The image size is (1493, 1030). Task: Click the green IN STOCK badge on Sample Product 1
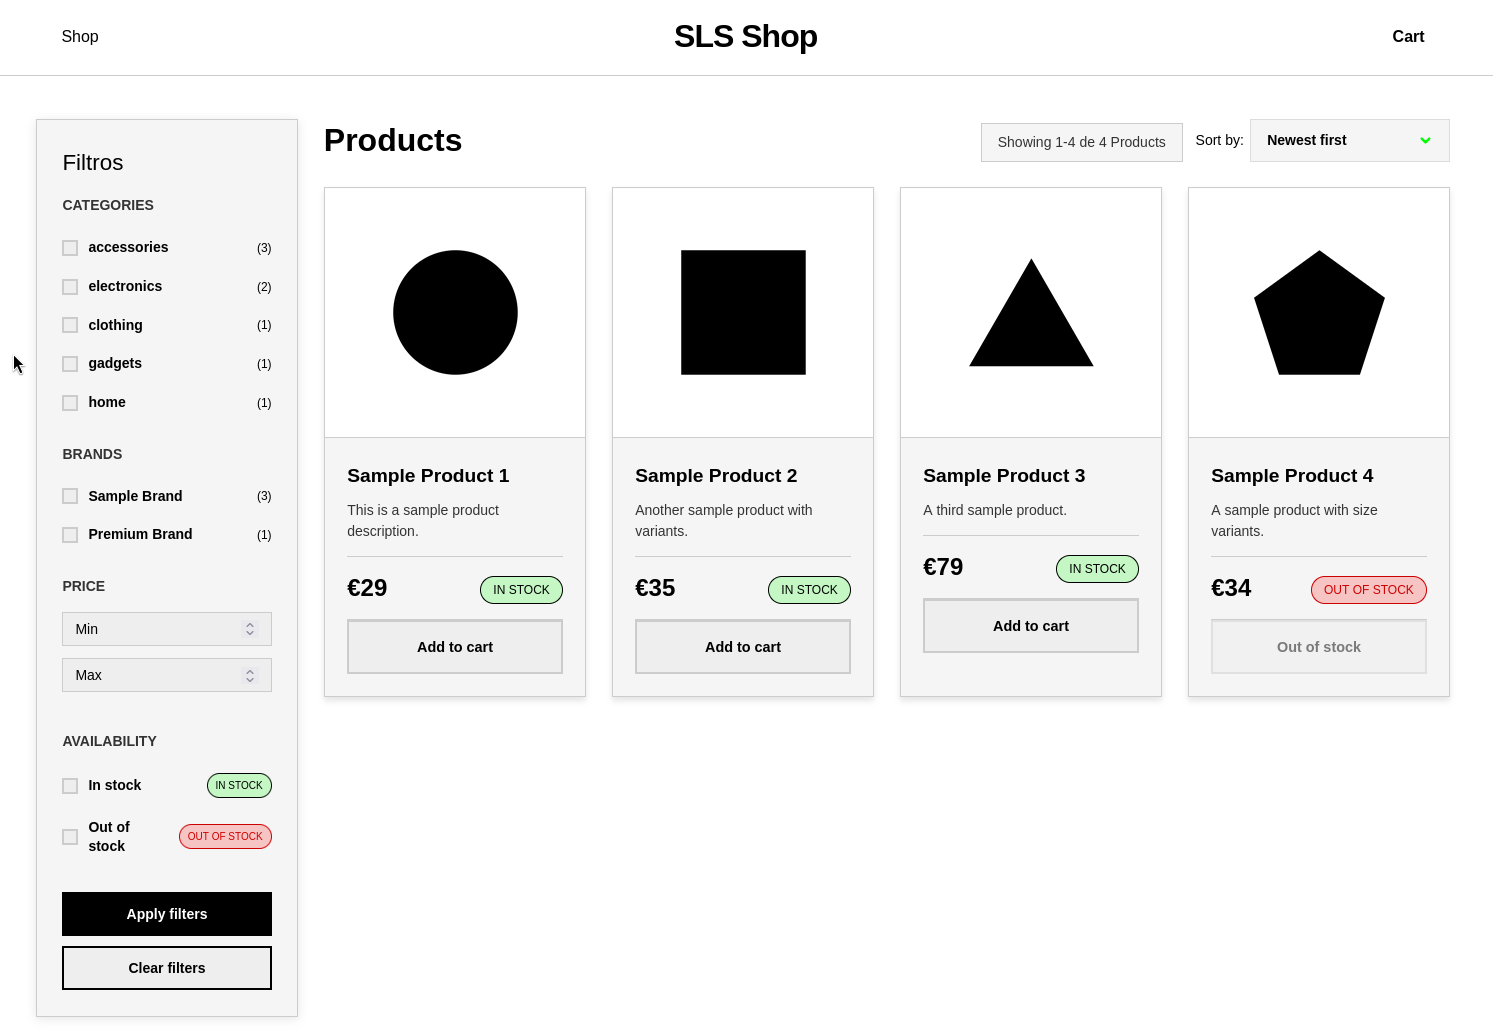click(521, 590)
